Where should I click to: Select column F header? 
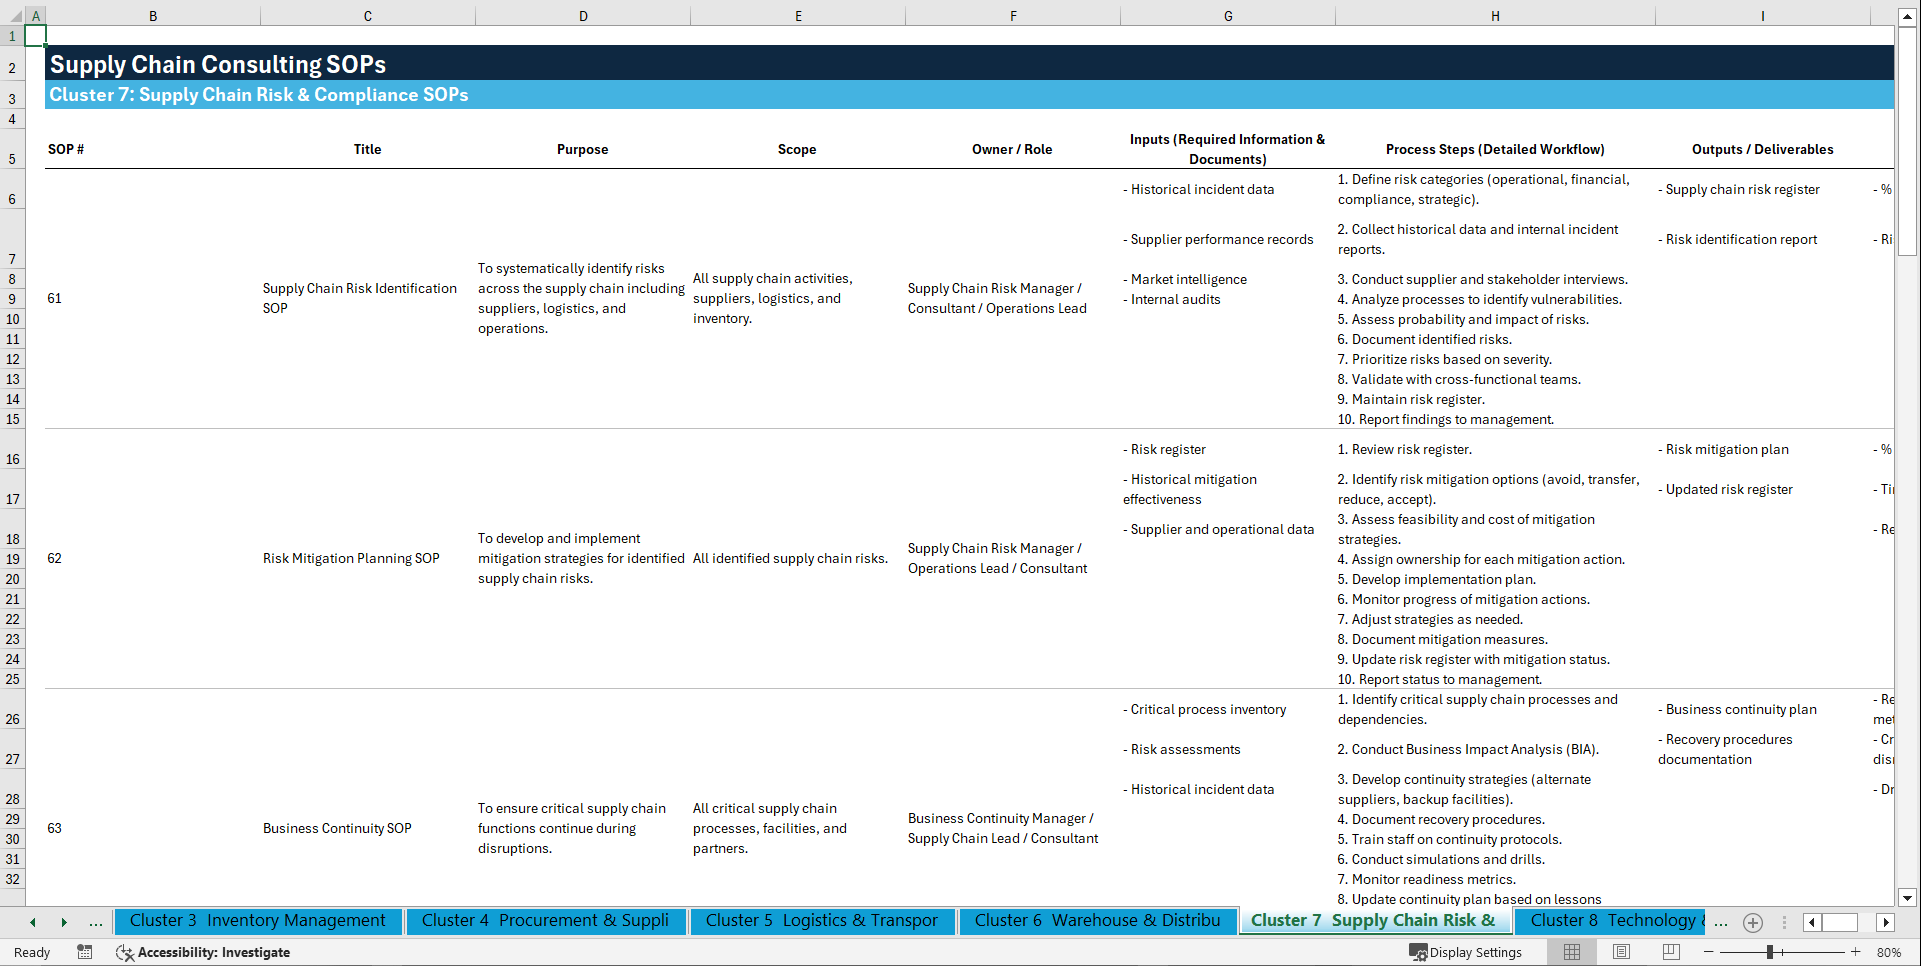point(1013,16)
